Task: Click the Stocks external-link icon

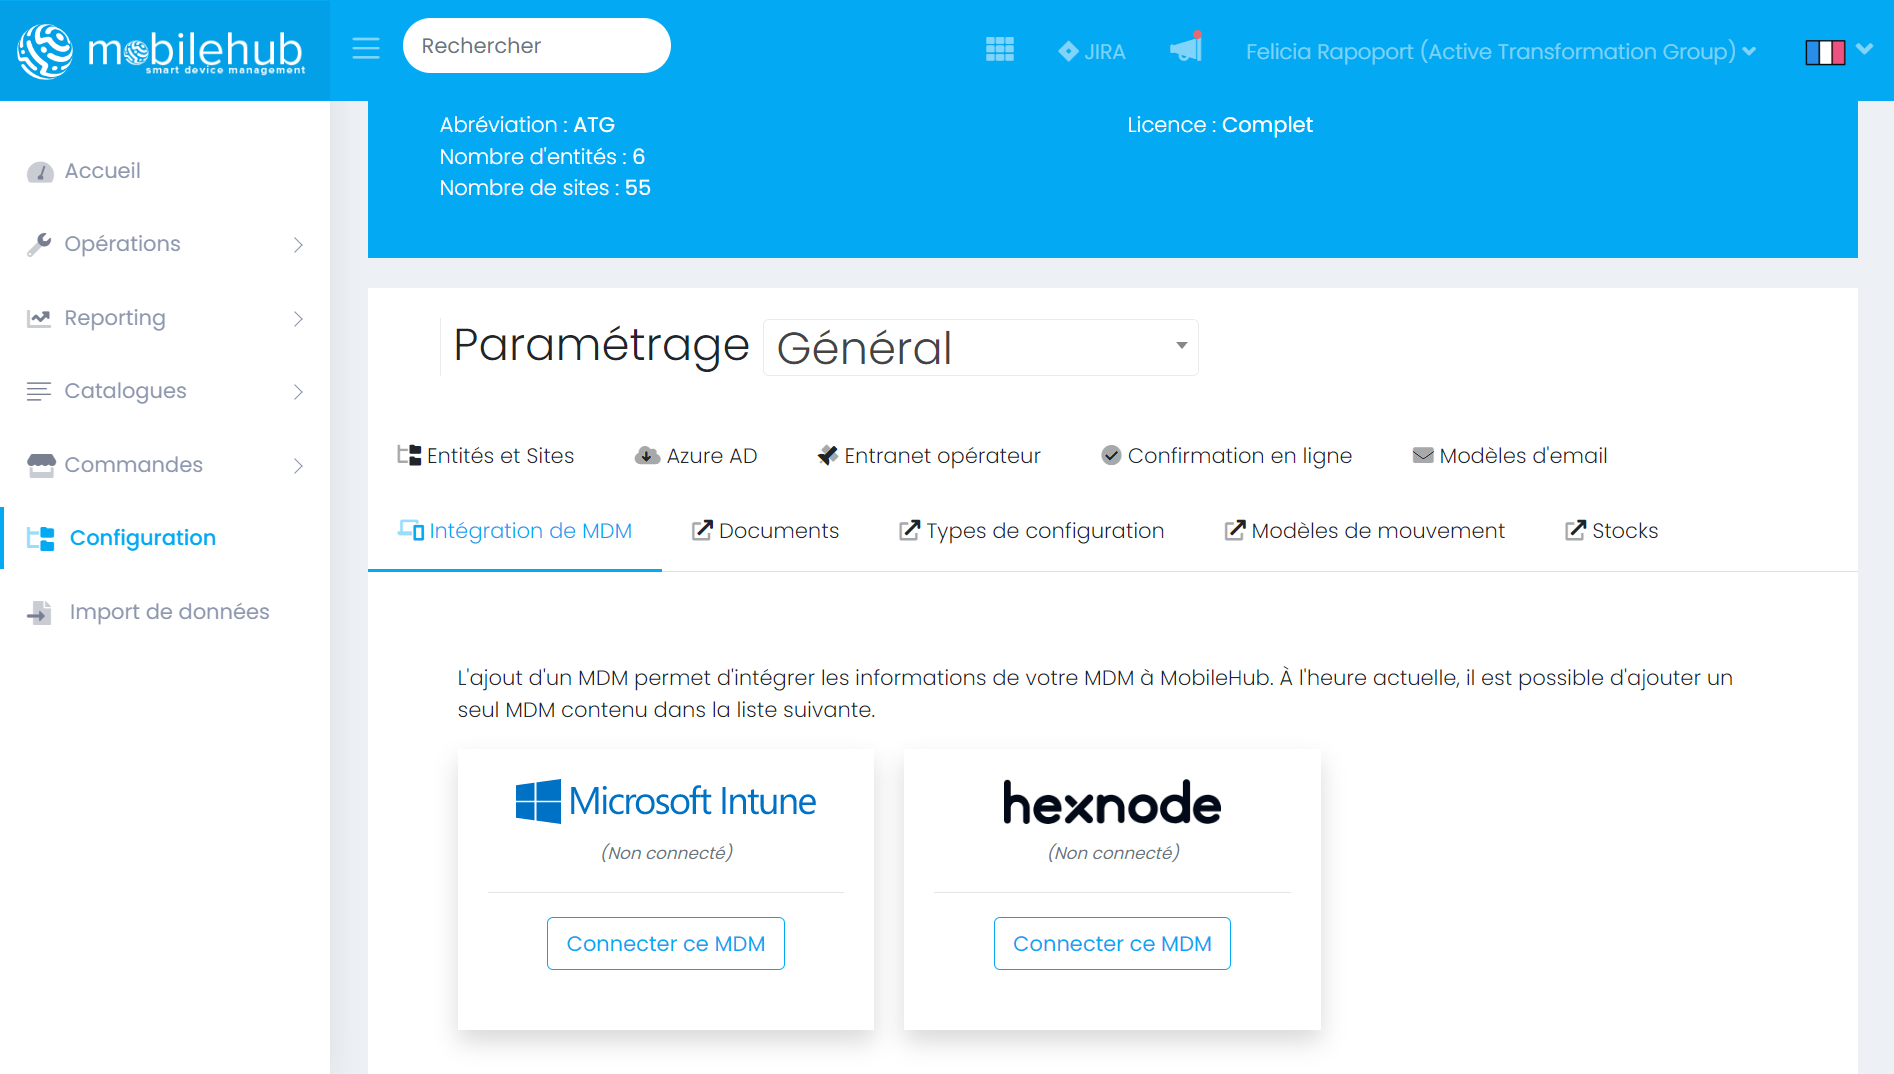Action: [1576, 530]
